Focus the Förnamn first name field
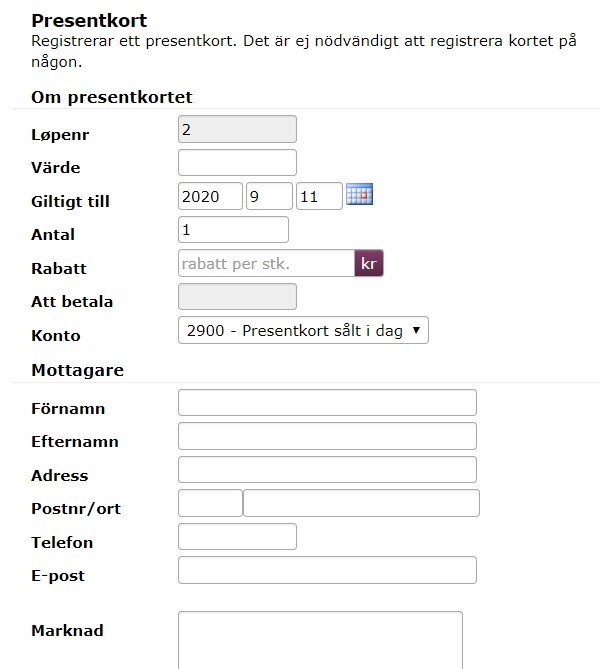 (327, 403)
